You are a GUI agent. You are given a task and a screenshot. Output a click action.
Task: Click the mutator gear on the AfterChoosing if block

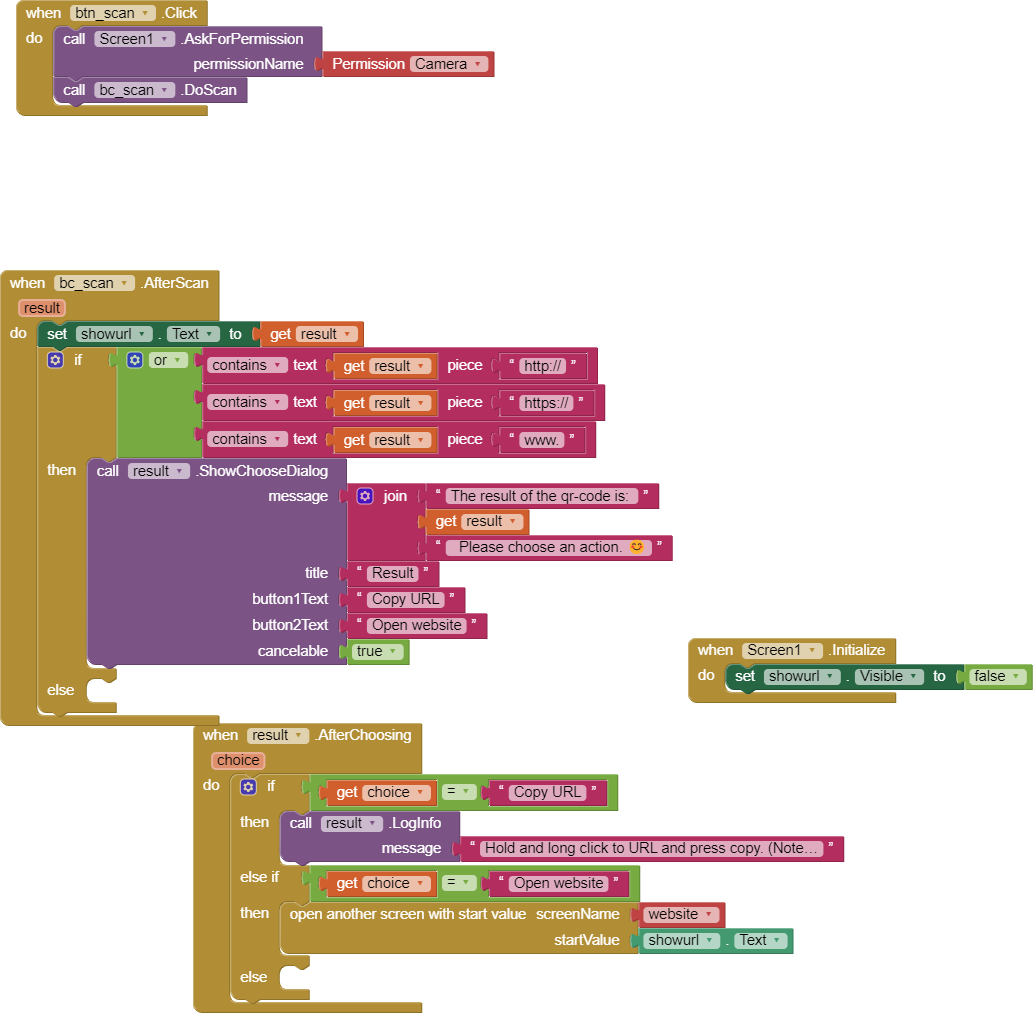(248, 786)
